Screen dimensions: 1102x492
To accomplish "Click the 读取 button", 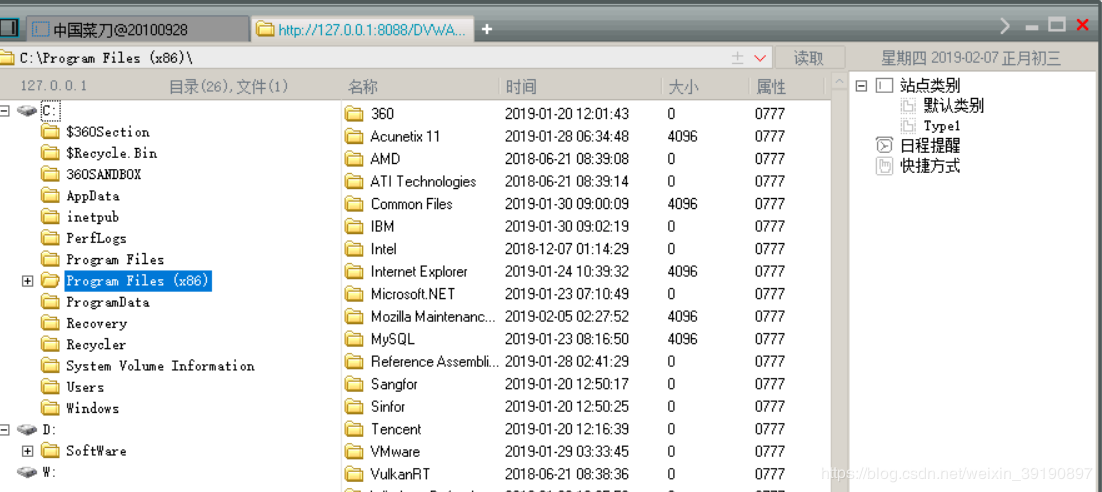I will coord(808,58).
